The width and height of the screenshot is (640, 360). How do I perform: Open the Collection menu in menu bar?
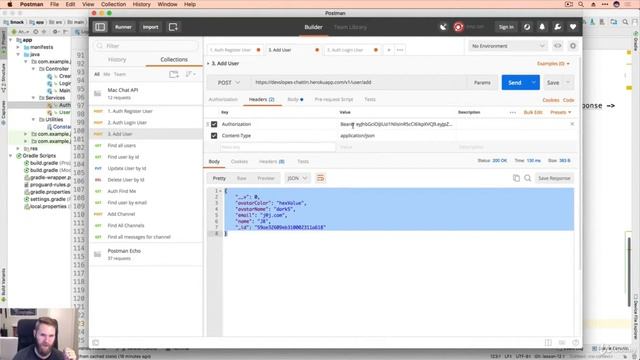[113, 4]
